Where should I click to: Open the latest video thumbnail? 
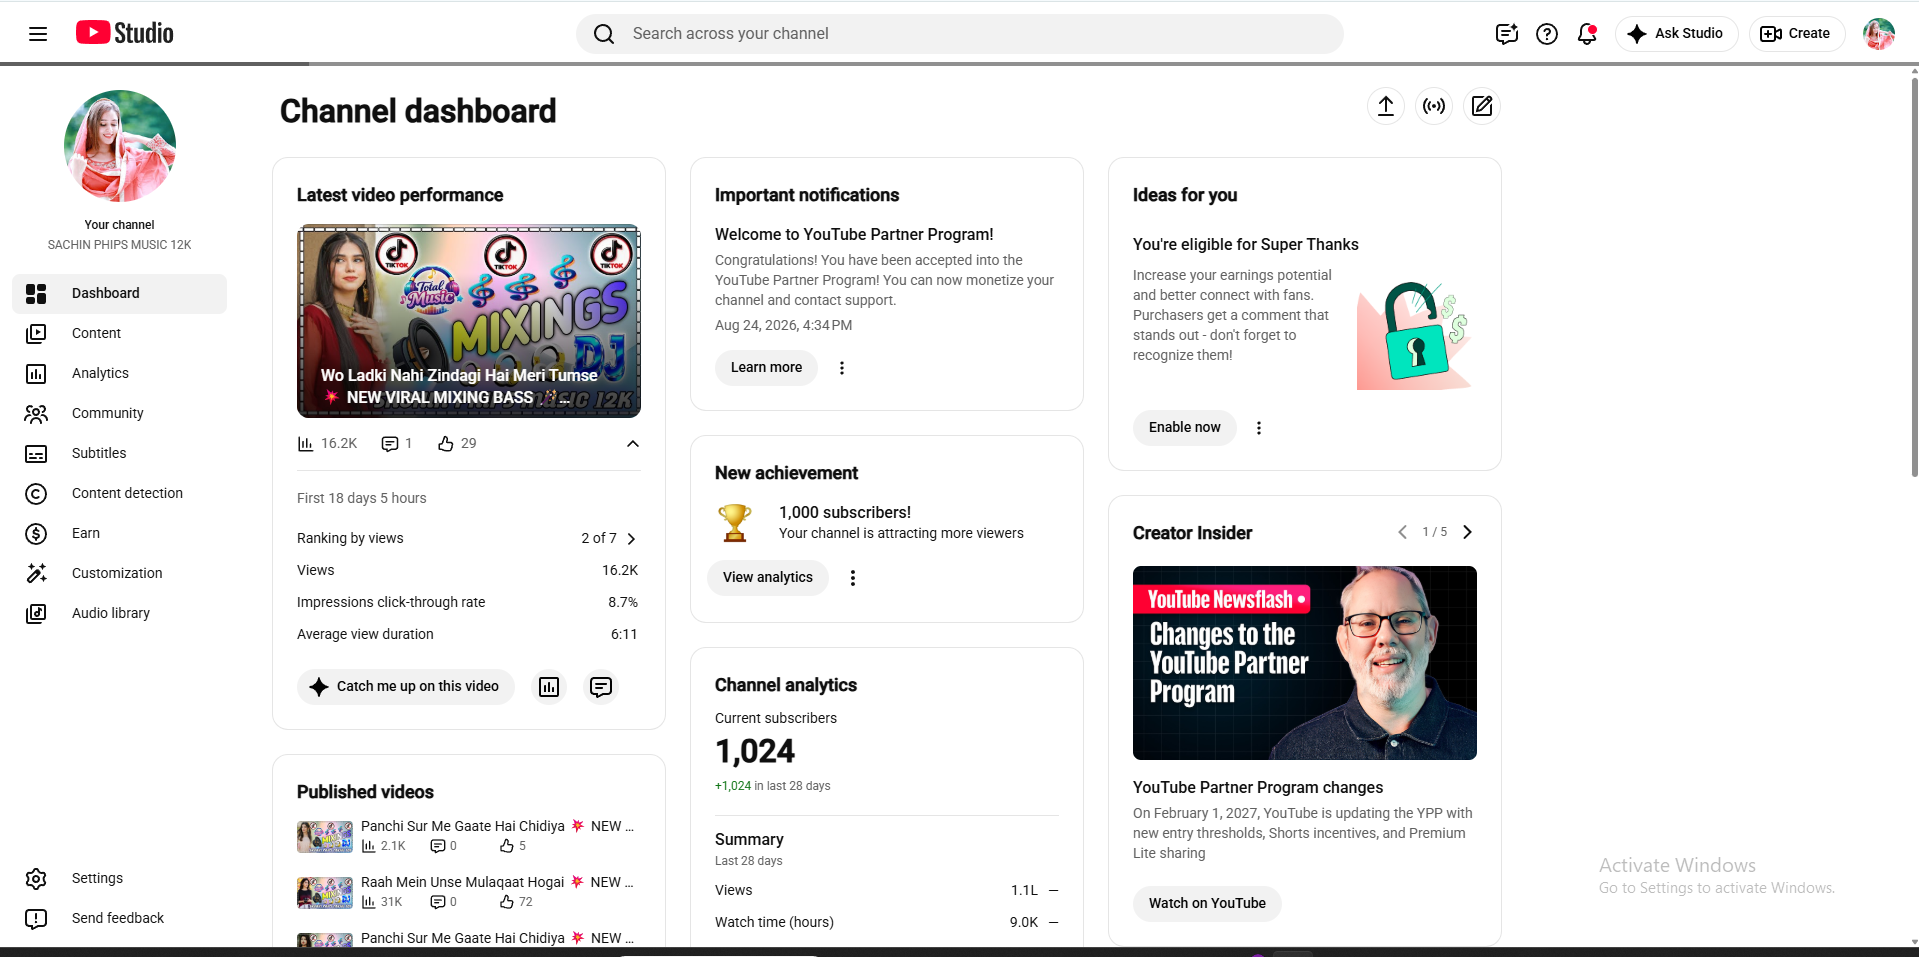(x=469, y=321)
